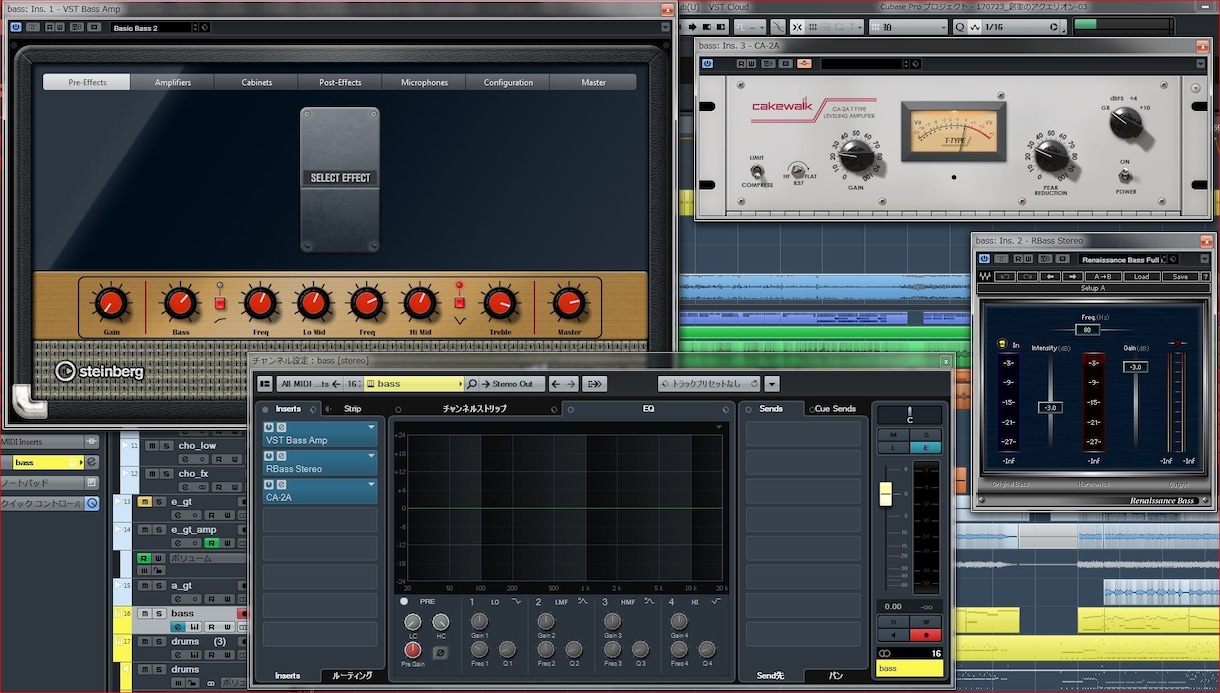This screenshot has width=1220, height=693.
Task: Click the edit link export icon in channel toolbar
Action: 595,384
